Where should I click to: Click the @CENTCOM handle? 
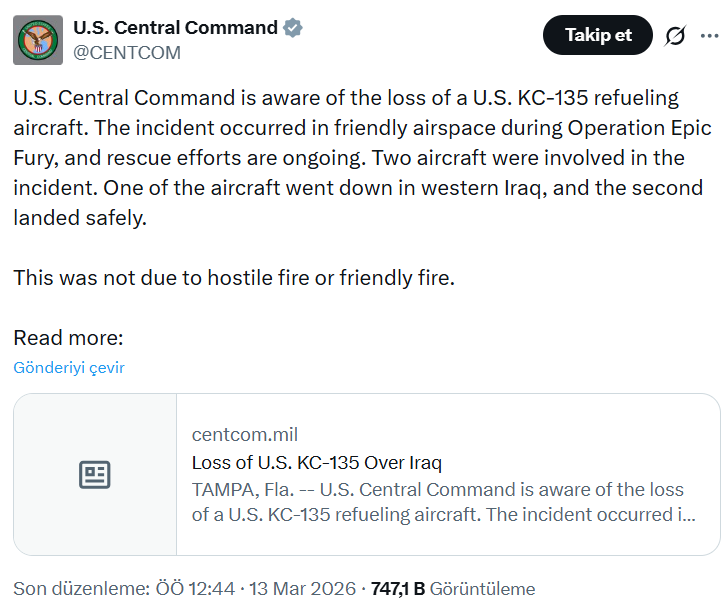tap(127, 53)
